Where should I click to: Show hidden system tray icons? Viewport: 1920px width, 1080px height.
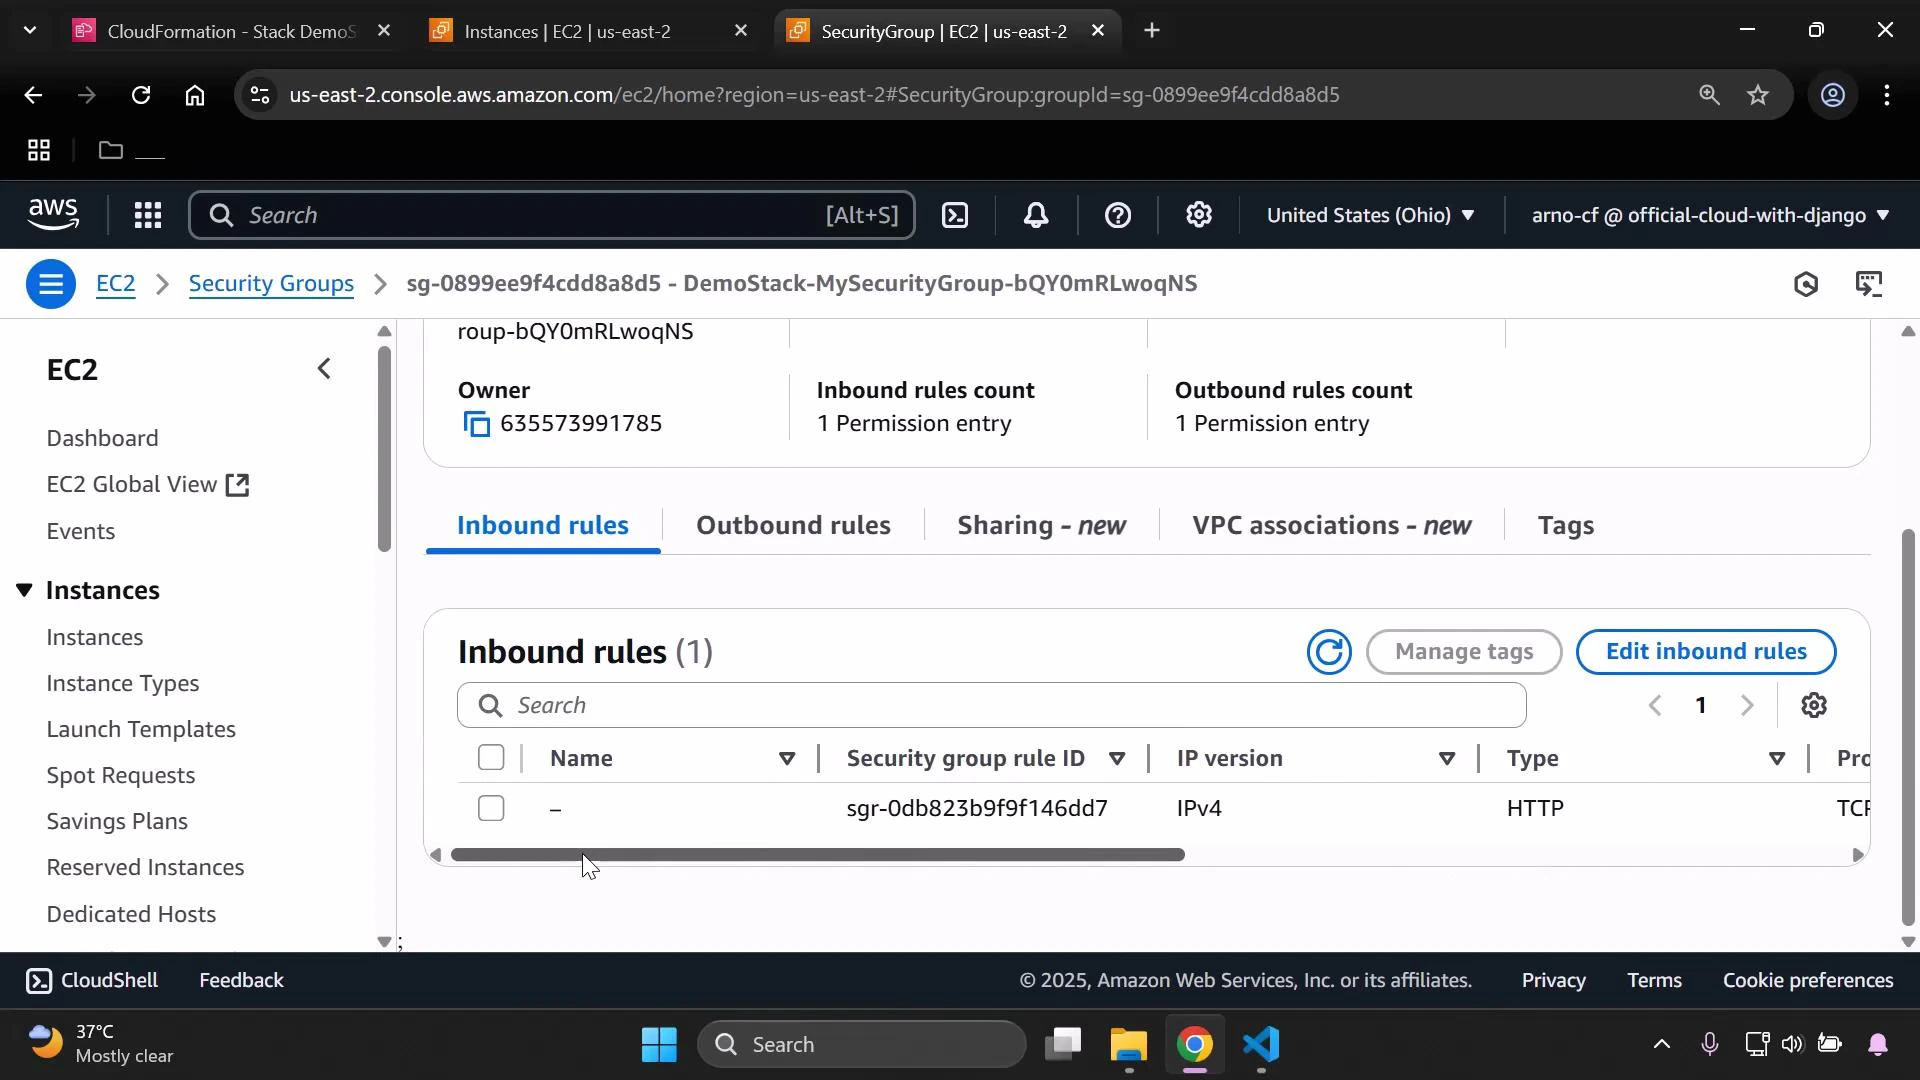(x=1661, y=1045)
